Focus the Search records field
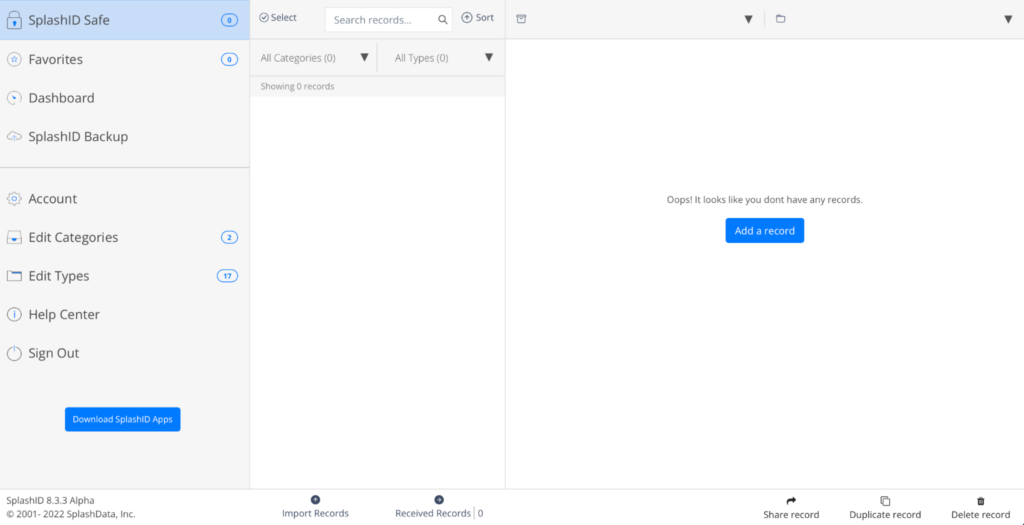Screen dimensions: 1024x525 point(389,20)
